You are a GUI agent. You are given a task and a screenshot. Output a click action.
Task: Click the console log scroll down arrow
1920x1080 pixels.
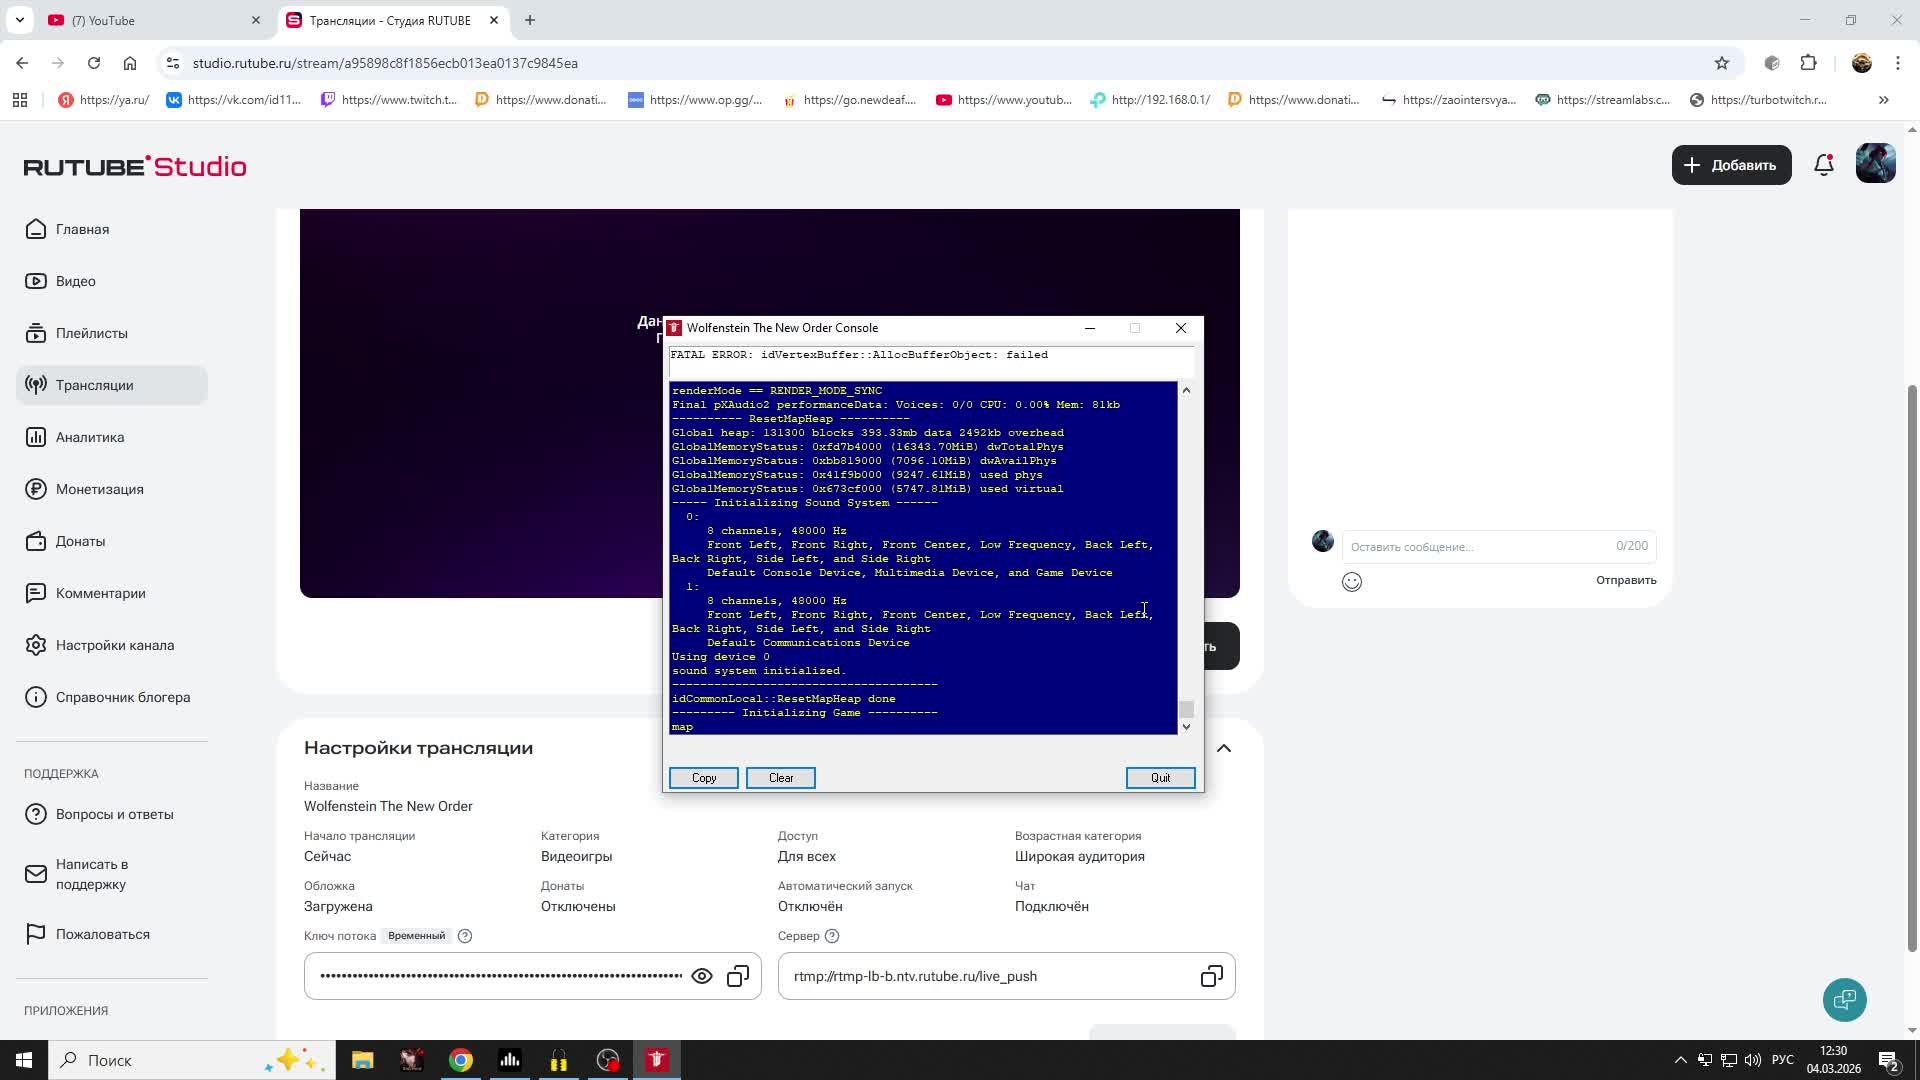1186,727
